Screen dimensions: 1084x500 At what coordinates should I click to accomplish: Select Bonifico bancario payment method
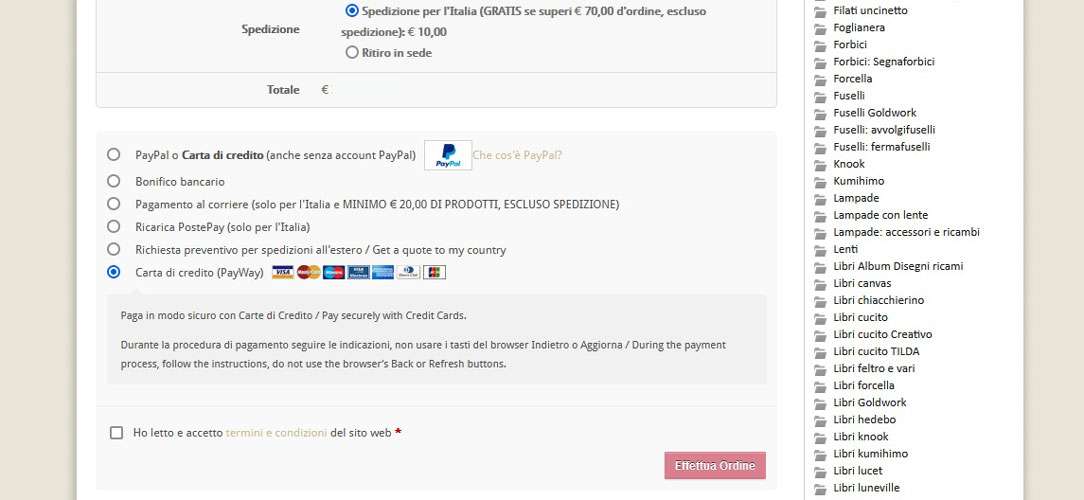(x=113, y=181)
